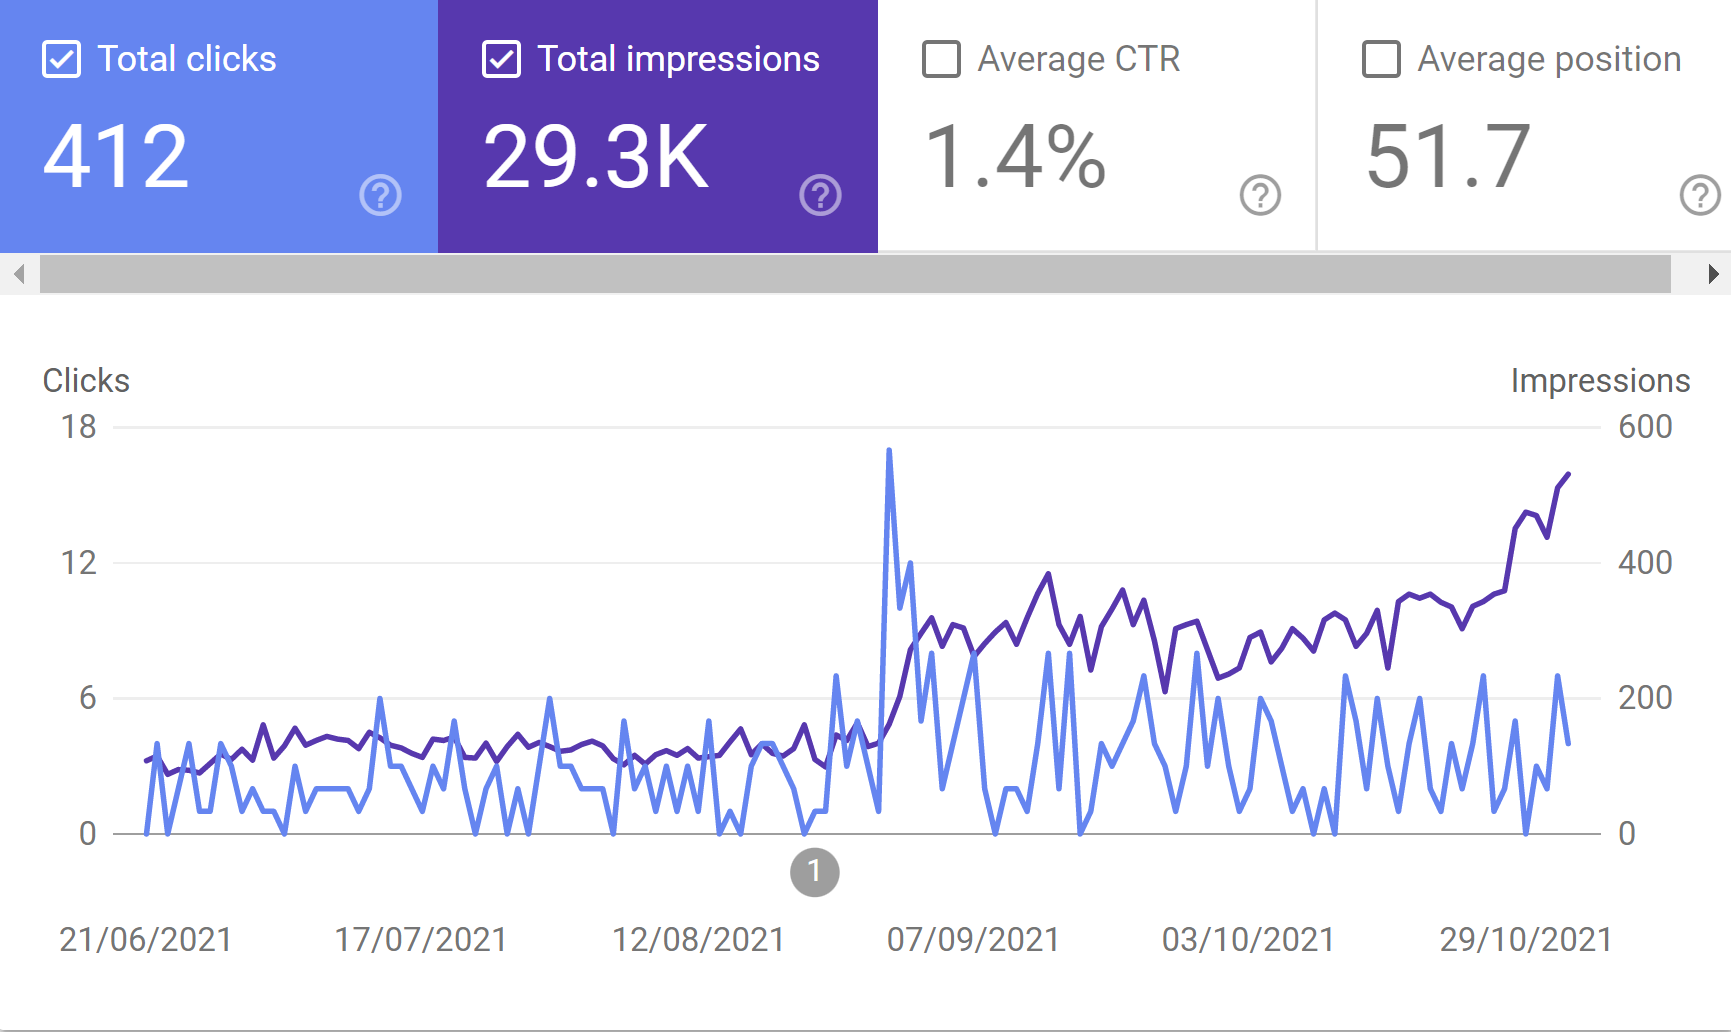The width and height of the screenshot is (1731, 1032).
Task: Select the Total impressions card label
Action: point(679,59)
